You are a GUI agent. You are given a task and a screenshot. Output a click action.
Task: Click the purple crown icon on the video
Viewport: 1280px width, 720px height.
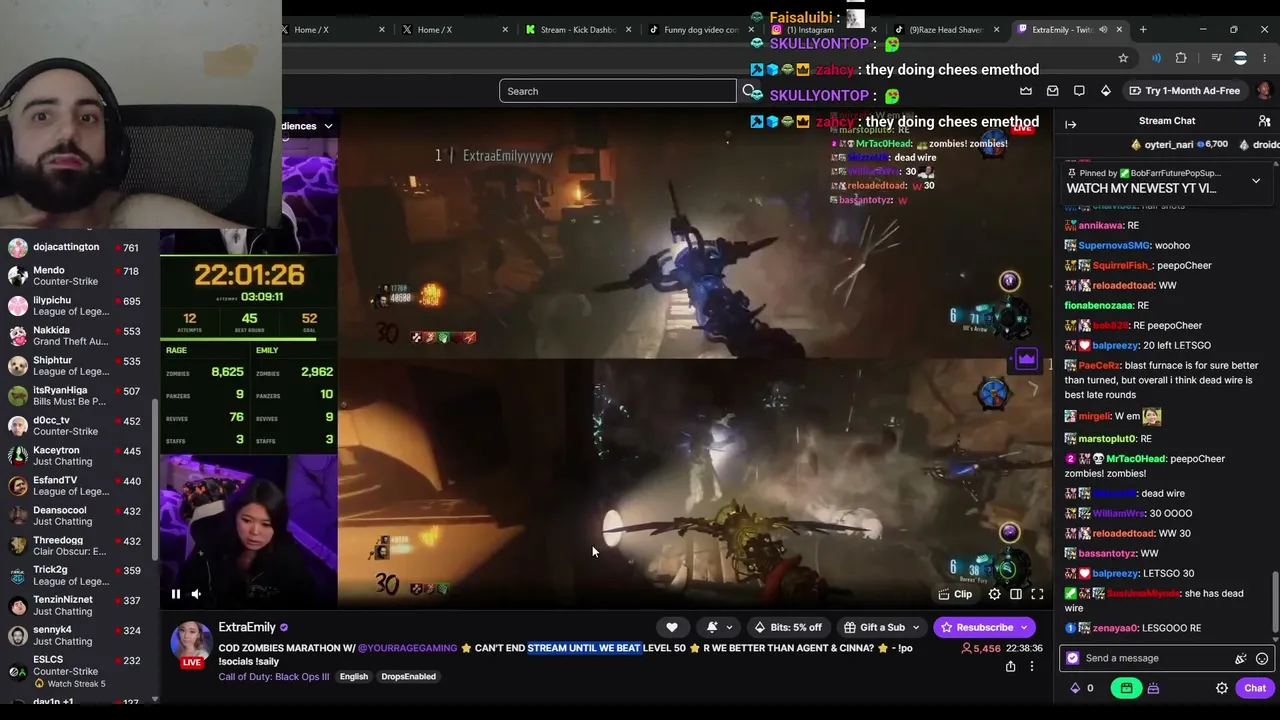tap(1026, 360)
